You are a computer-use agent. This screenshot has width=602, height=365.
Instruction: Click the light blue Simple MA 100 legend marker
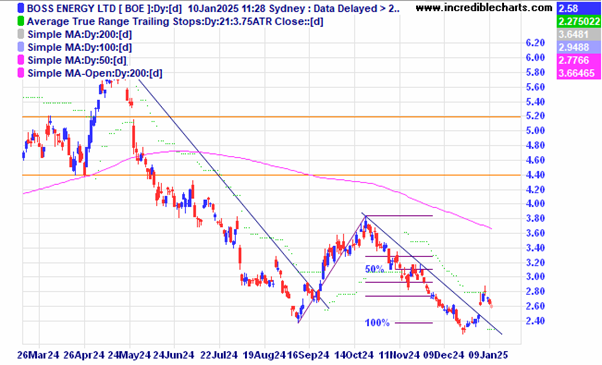pyautogui.click(x=20, y=47)
